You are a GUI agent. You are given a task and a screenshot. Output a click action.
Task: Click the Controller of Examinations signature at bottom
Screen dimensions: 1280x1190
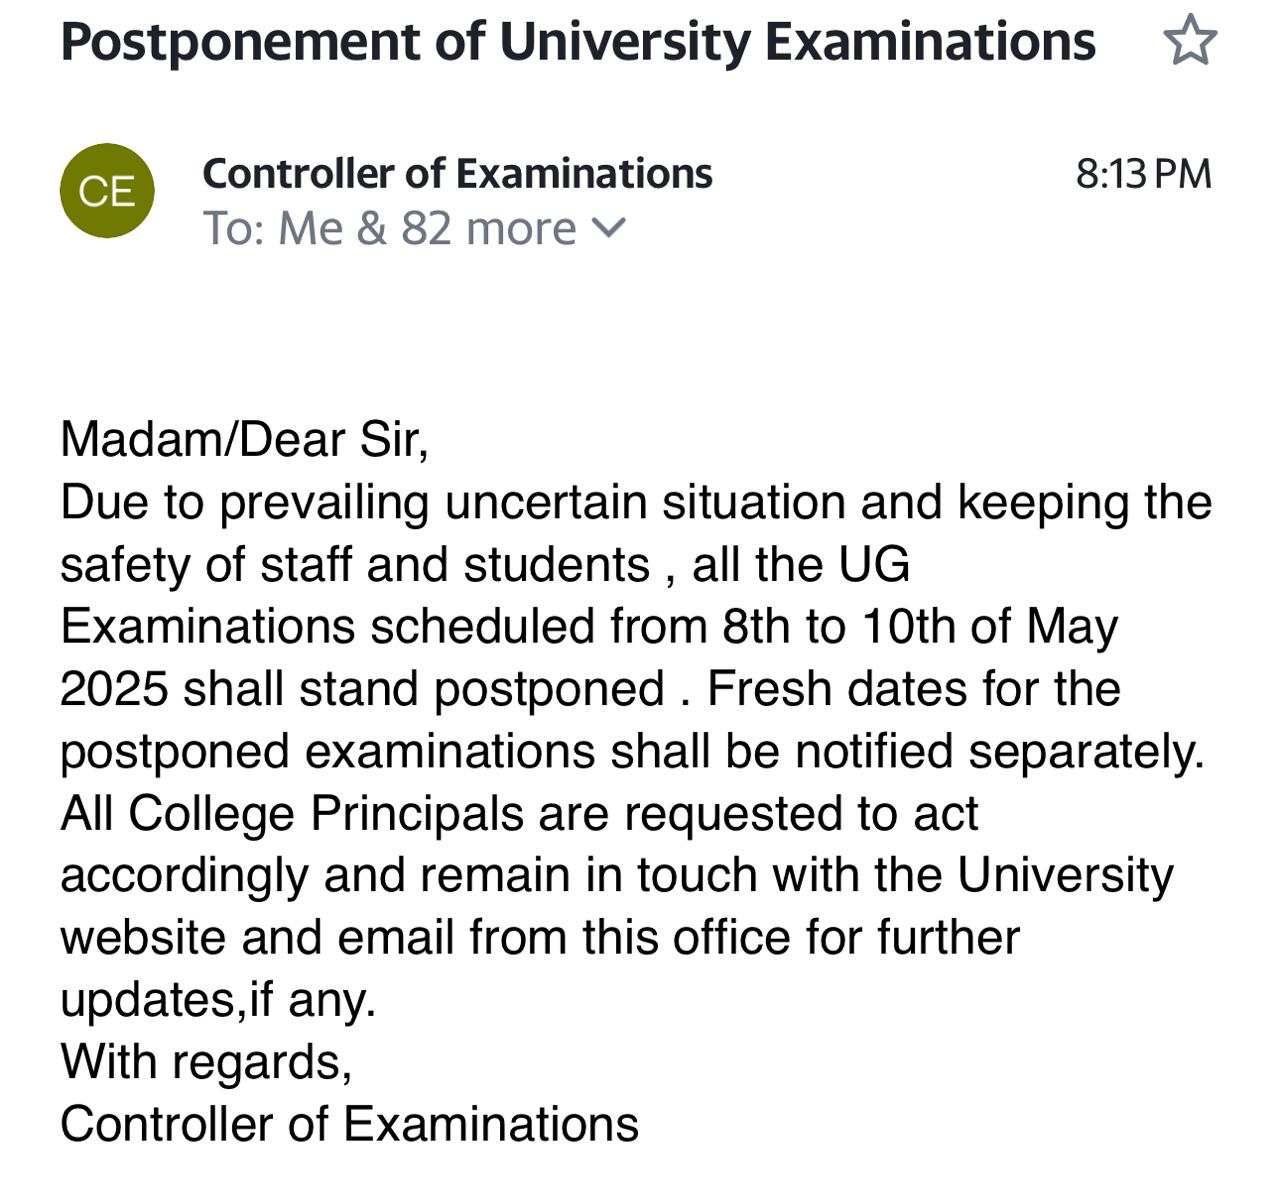349,1124
